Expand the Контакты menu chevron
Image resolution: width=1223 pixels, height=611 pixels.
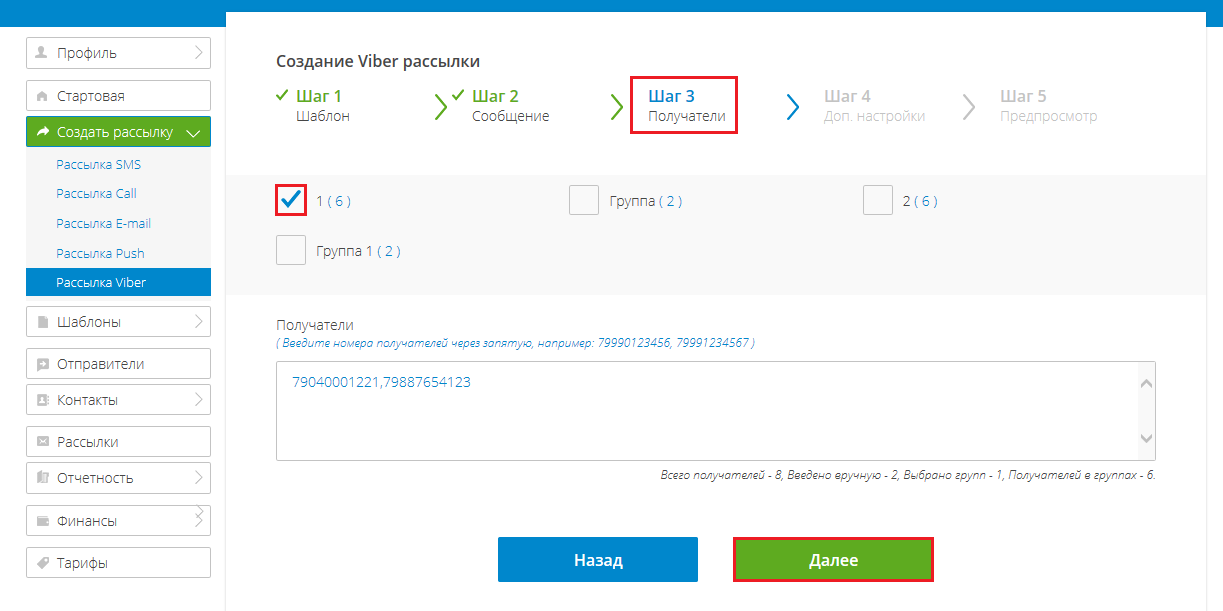pos(199,399)
